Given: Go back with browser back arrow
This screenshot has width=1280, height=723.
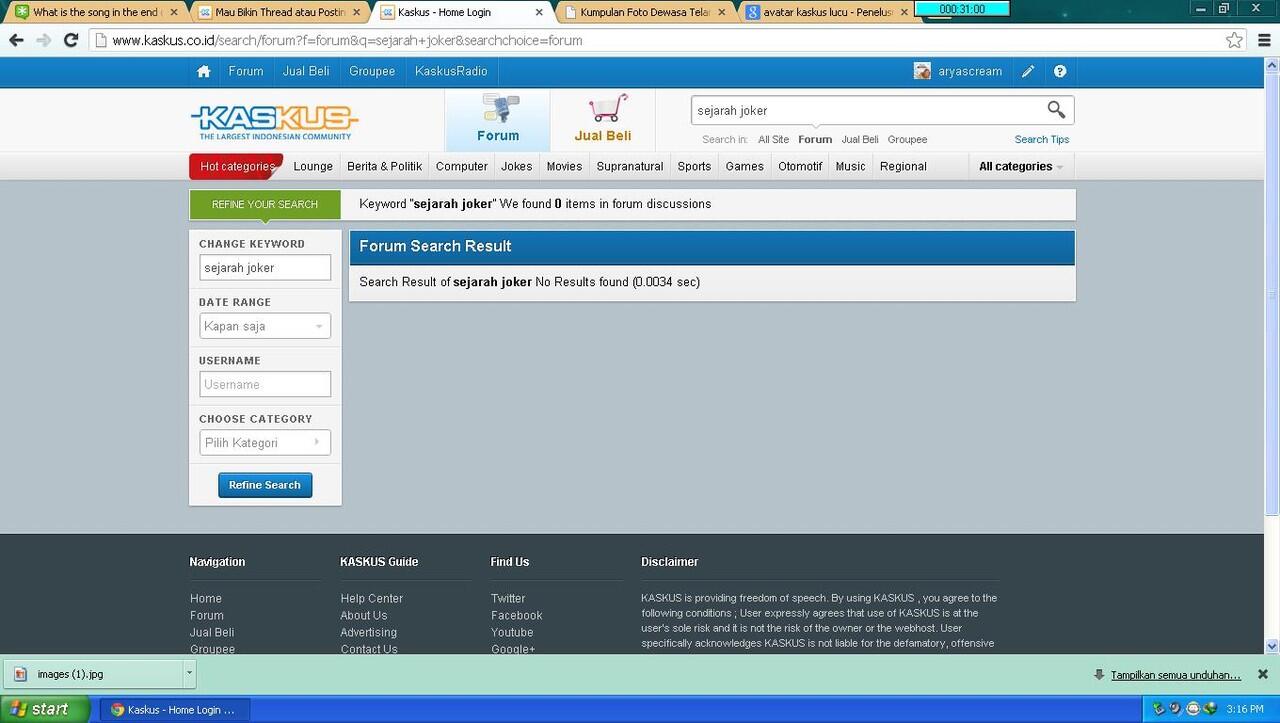Looking at the screenshot, I should (x=16, y=41).
